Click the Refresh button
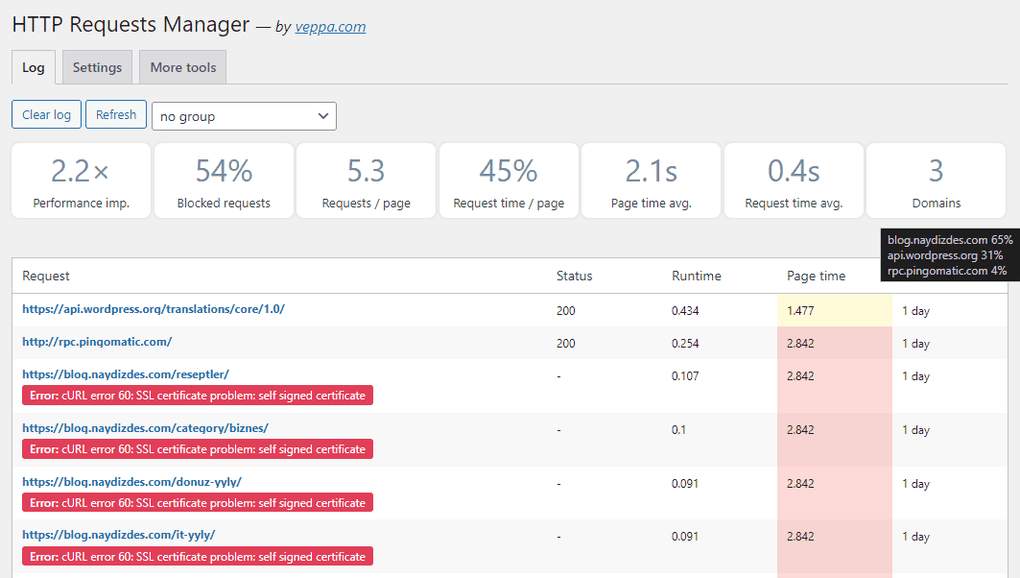Image resolution: width=1020 pixels, height=578 pixels. [115, 114]
